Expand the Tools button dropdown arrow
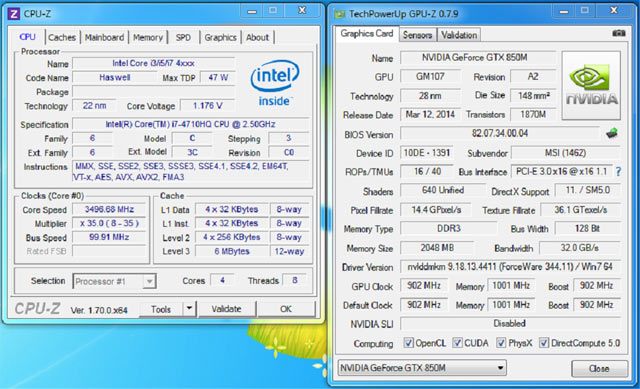The width and height of the screenshot is (640, 389). coord(189,309)
